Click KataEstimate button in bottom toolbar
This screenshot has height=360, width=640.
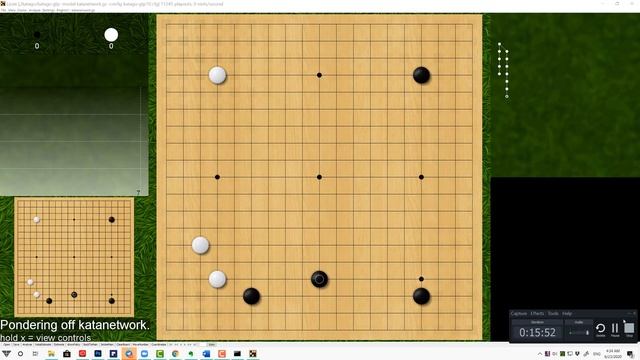(x=42, y=344)
